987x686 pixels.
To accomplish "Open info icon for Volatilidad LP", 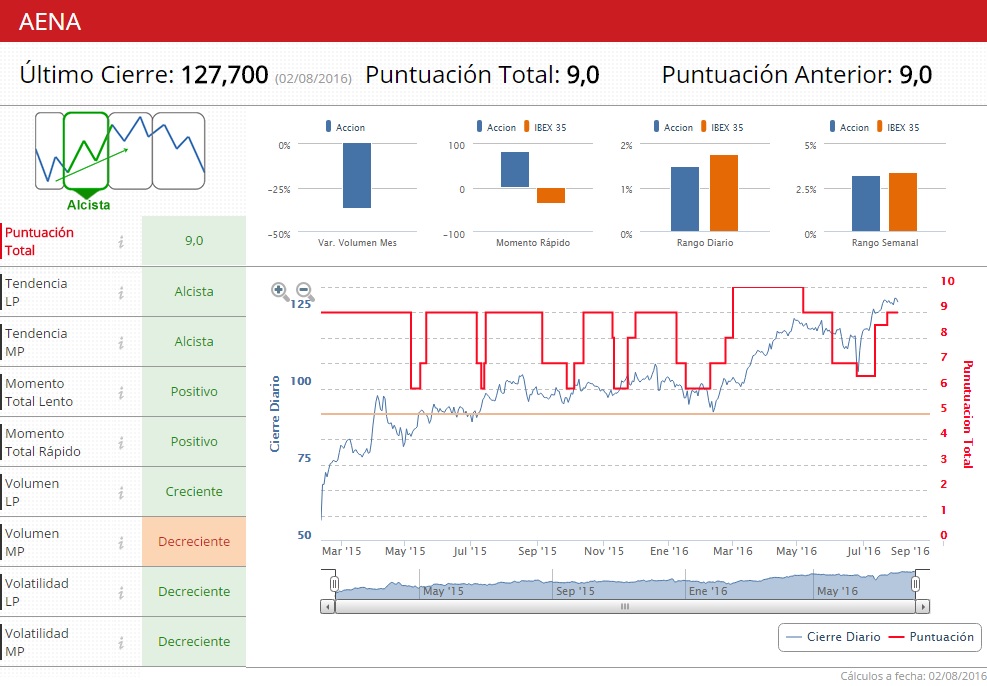I will [x=121, y=593].
